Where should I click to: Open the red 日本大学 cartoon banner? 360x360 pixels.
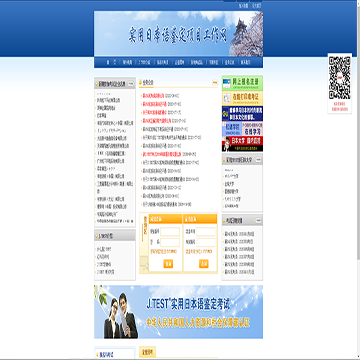[x=242, y=144]
